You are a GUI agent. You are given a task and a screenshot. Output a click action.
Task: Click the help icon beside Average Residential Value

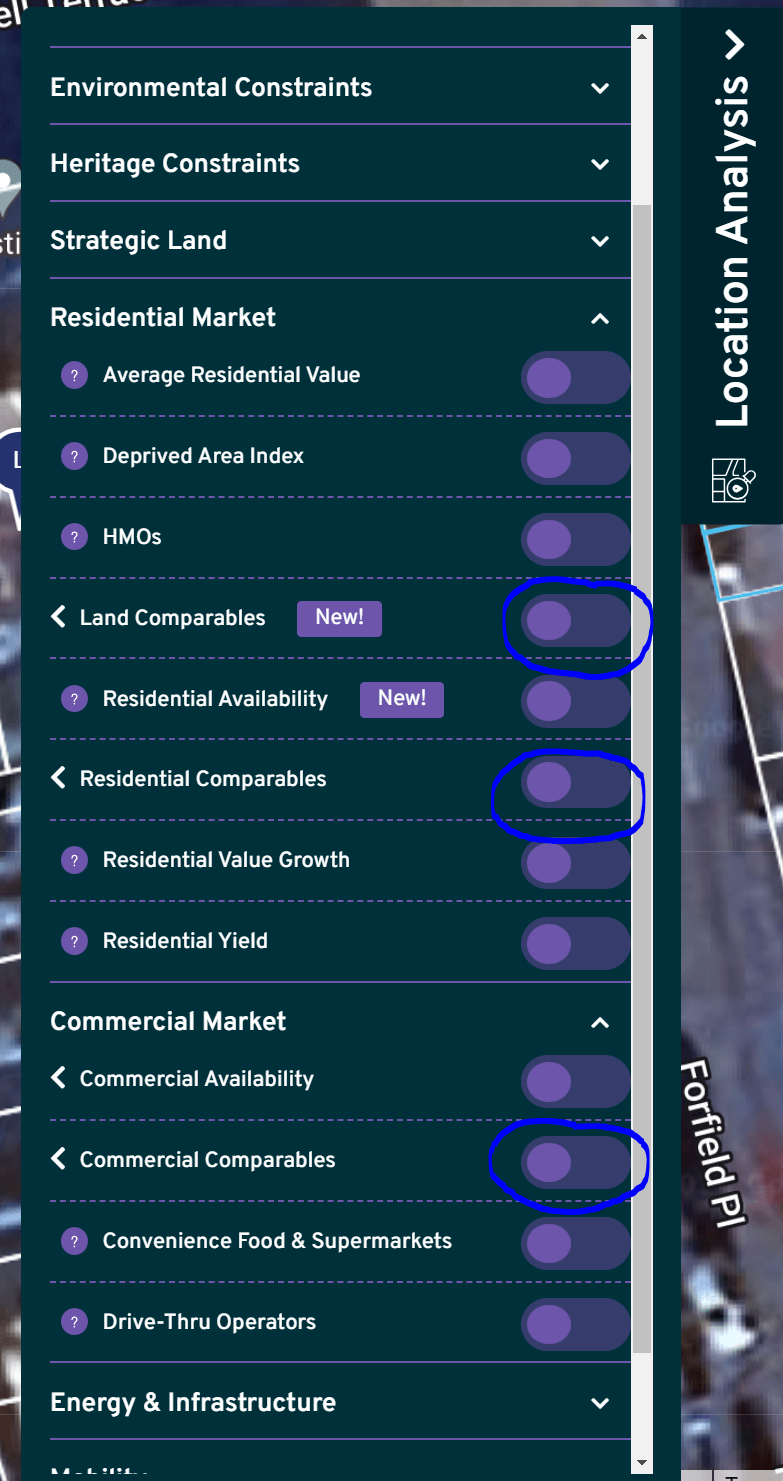(74, 377)
